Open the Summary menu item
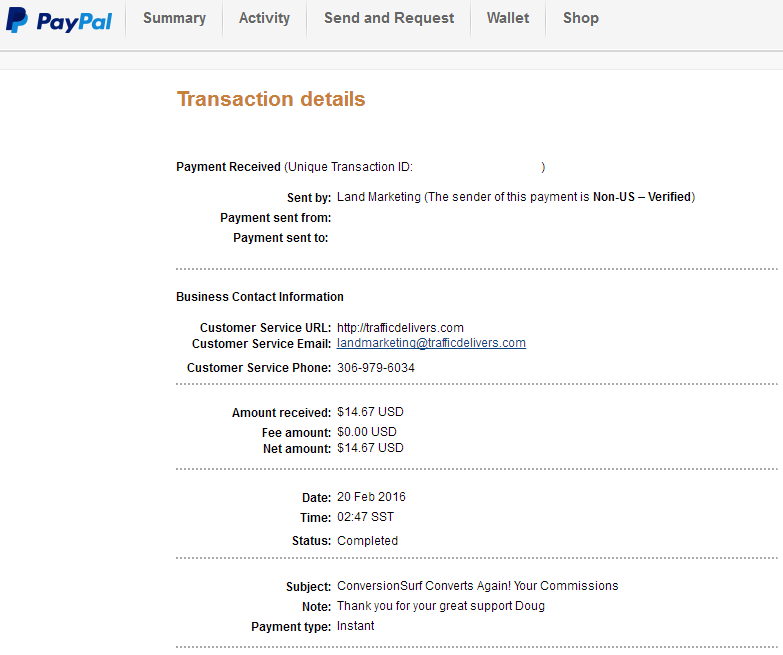783x655 pixels. point(174,18)
